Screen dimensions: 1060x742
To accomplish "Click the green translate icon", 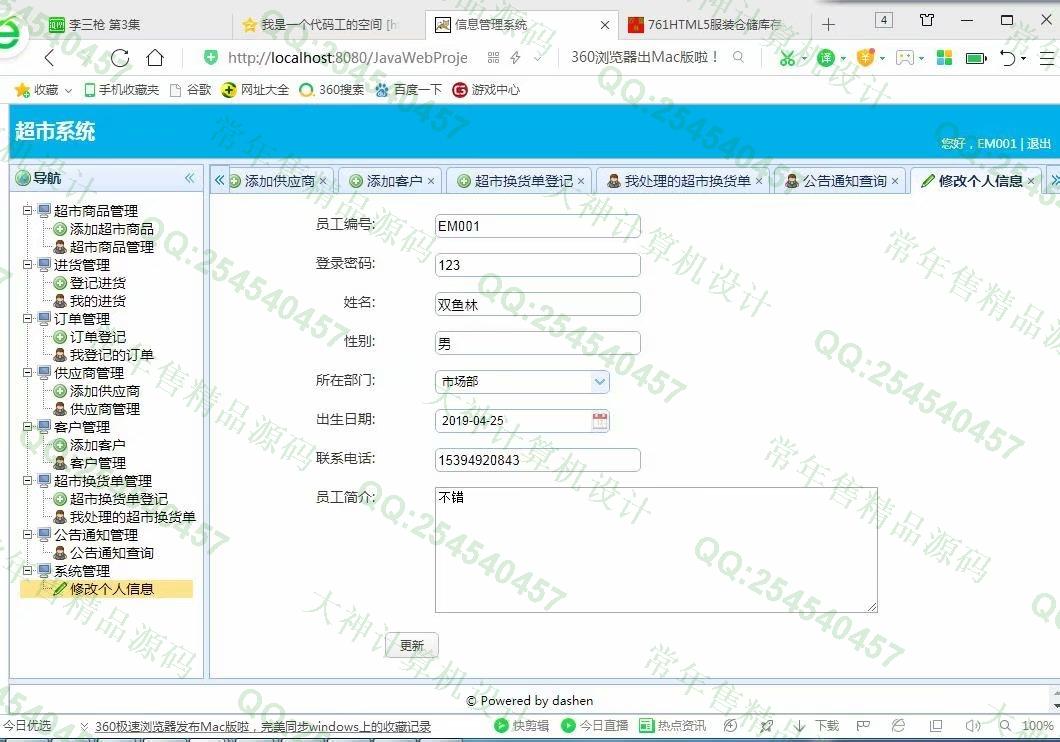I will point(825,58).
